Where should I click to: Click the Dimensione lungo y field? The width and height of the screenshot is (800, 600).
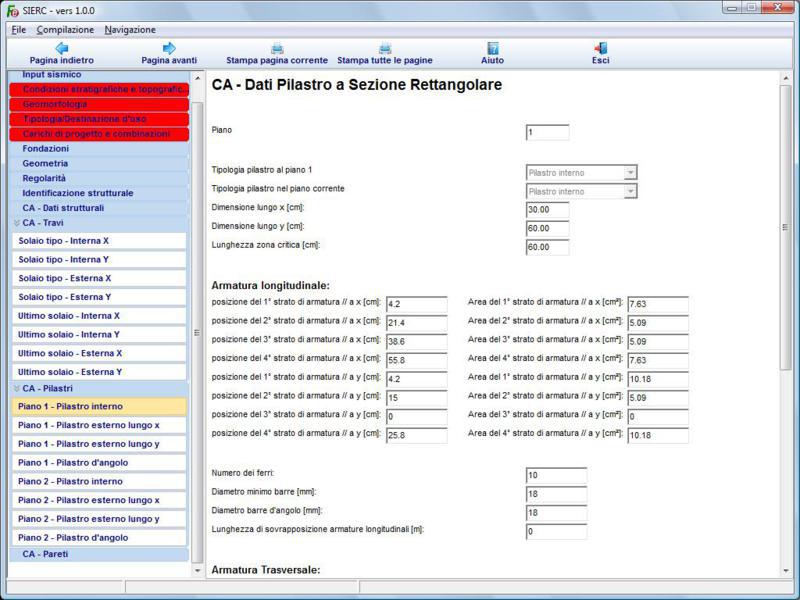pyautogui.click(x=547, y=229)
